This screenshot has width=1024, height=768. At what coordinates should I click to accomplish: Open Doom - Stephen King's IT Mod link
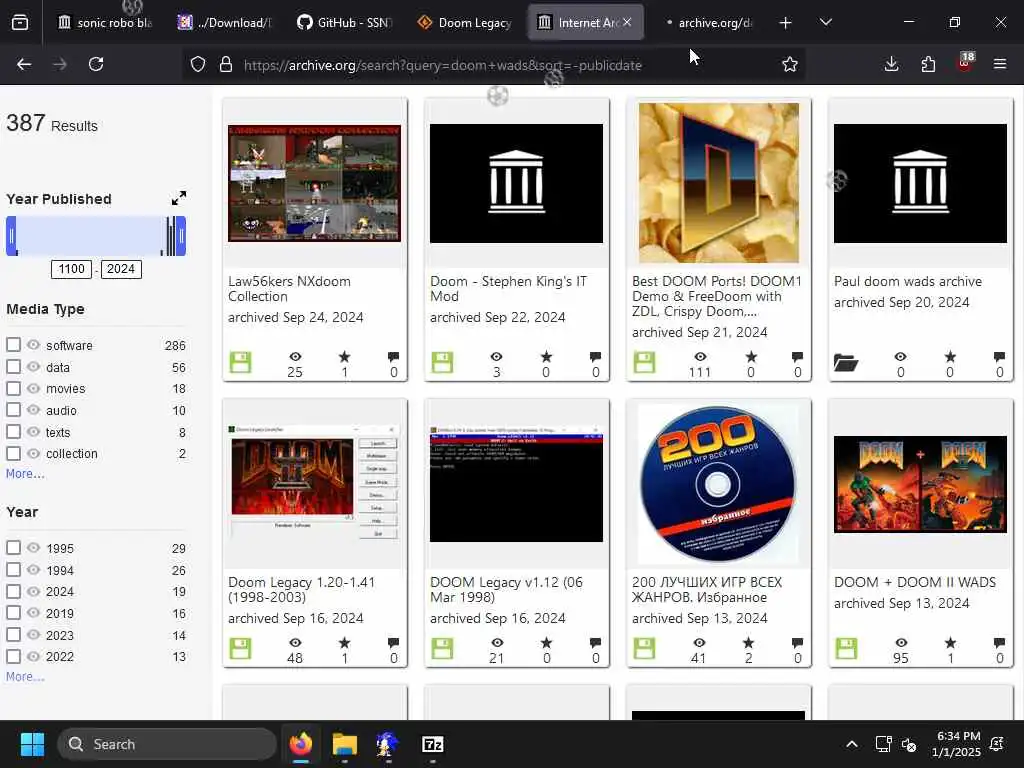point(508,289)
